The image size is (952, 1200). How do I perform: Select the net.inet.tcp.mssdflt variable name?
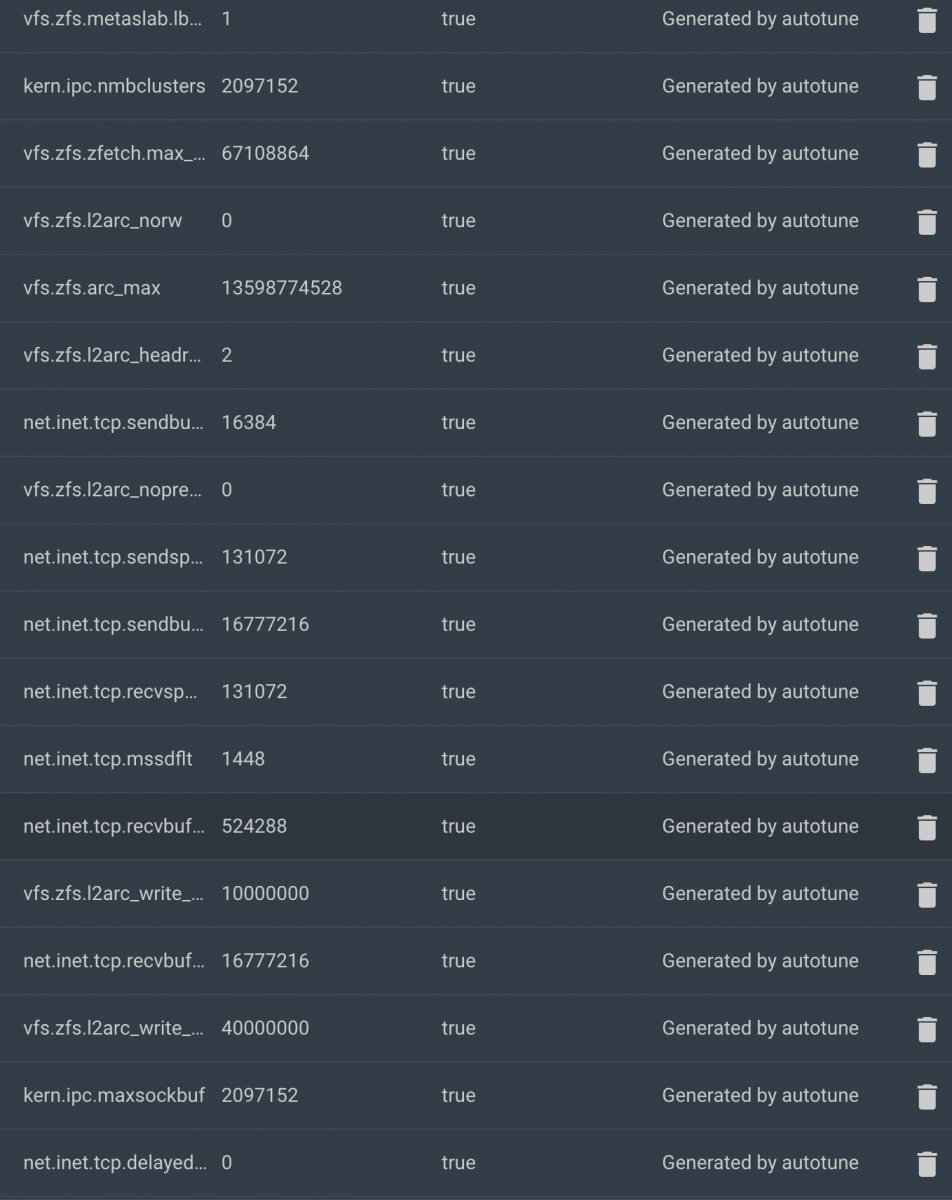pos(108,759)
